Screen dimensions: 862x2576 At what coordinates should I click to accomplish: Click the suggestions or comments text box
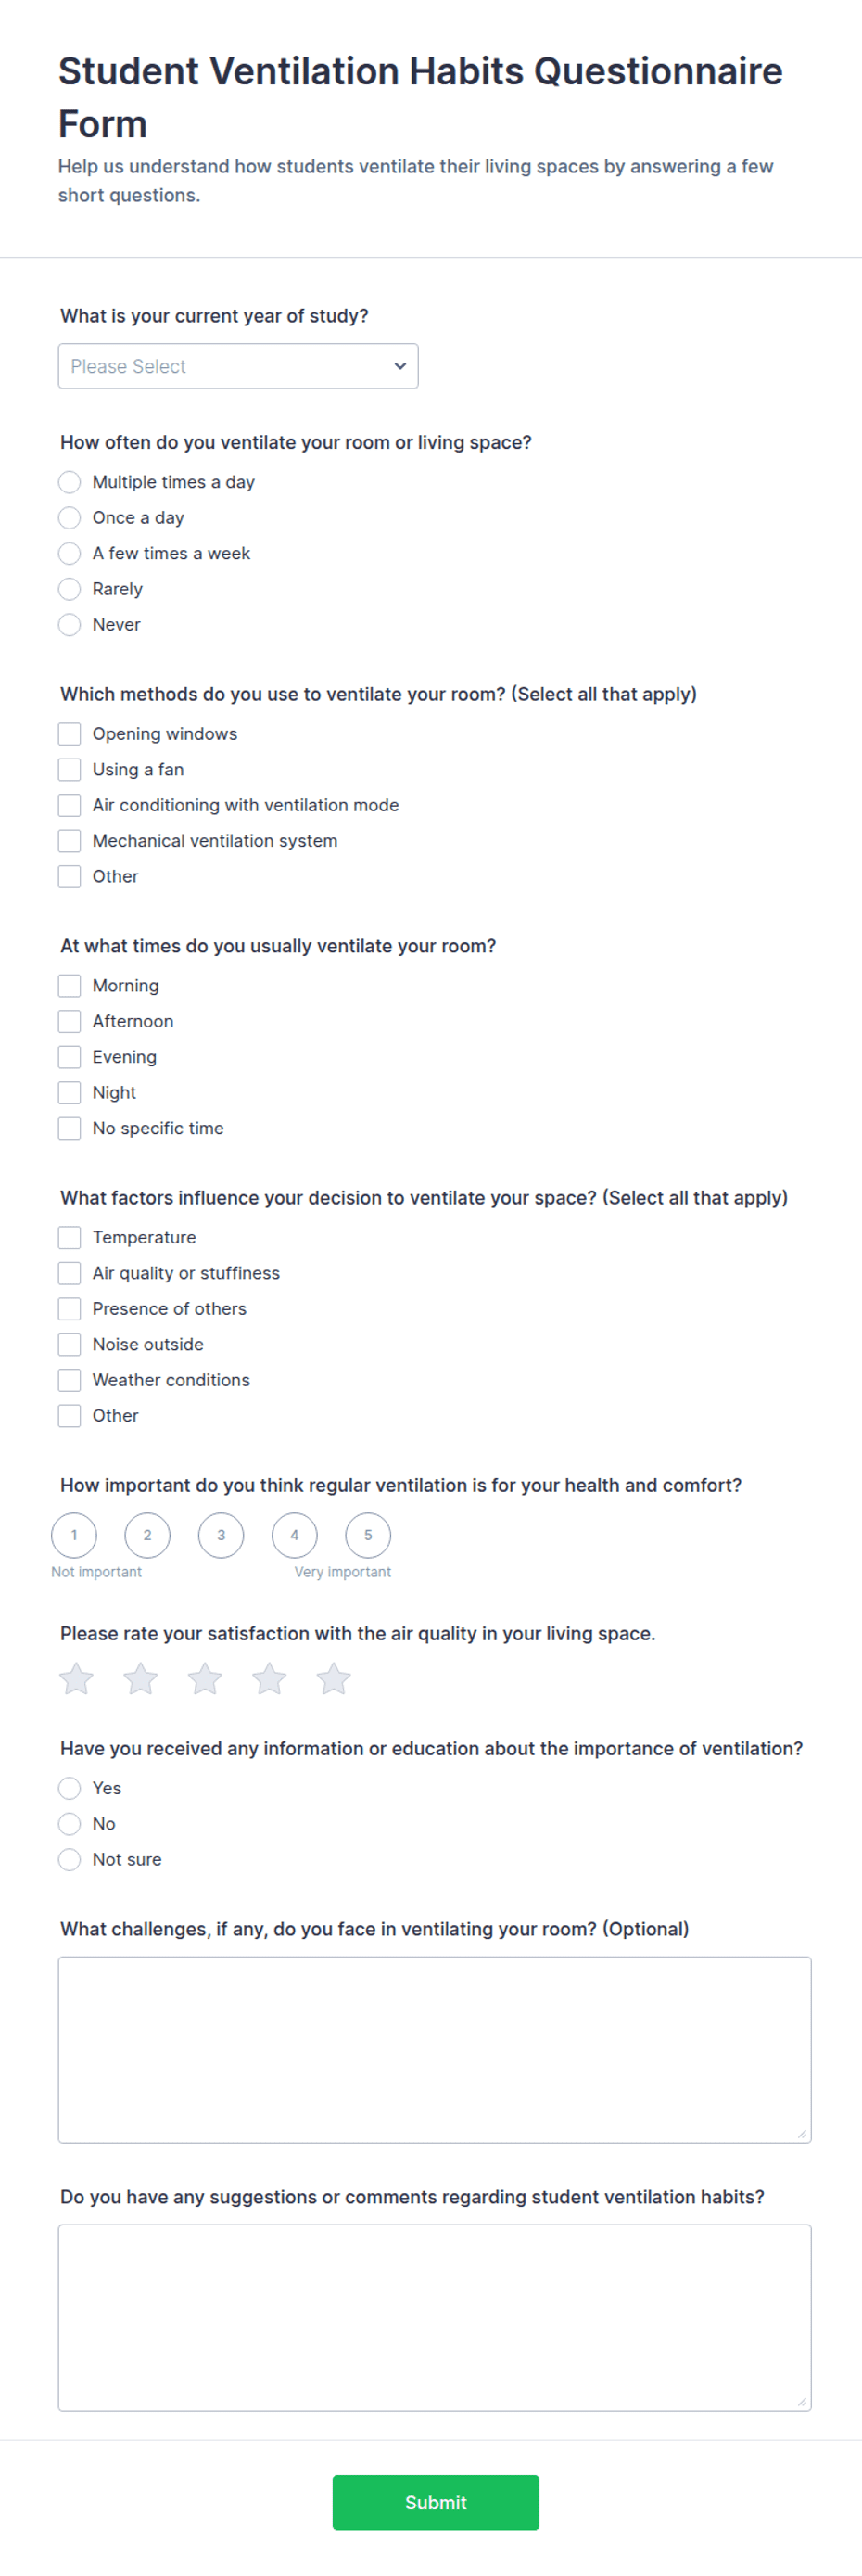435,2318
